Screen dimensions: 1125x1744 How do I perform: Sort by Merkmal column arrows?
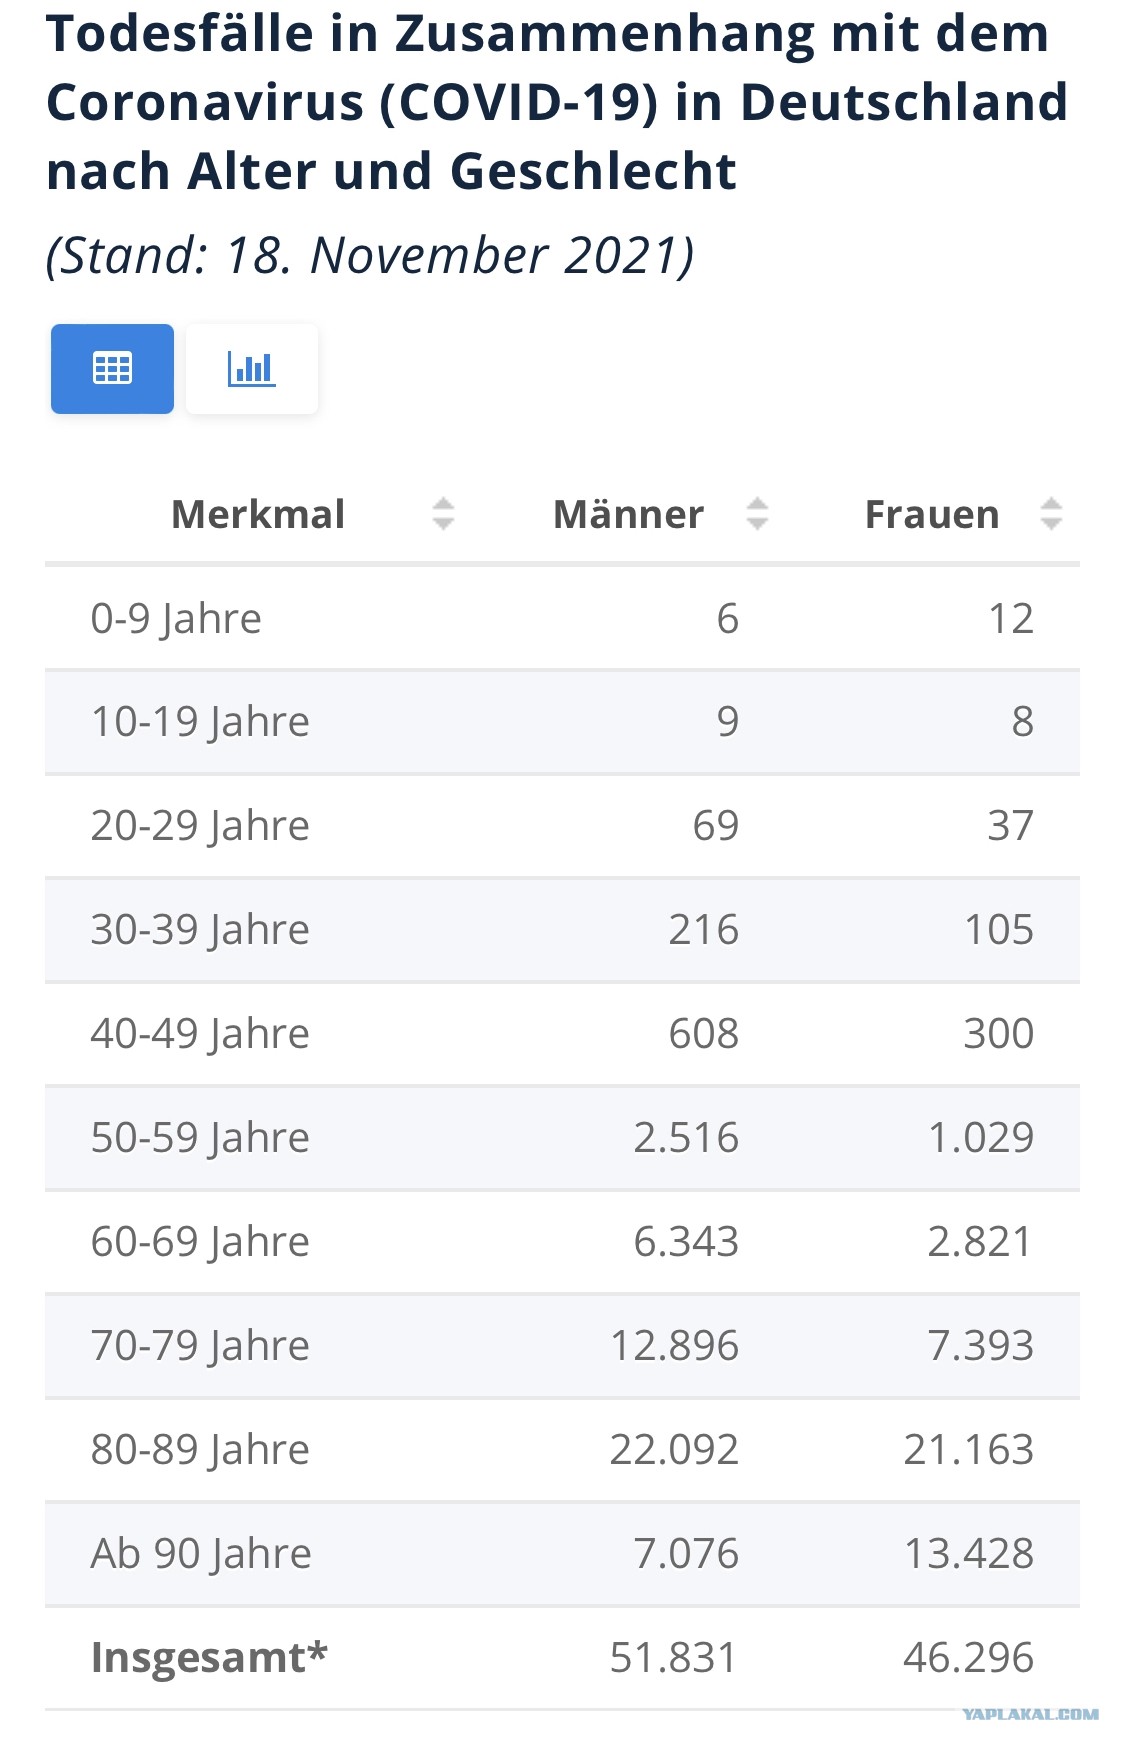(x=443, y=514)
